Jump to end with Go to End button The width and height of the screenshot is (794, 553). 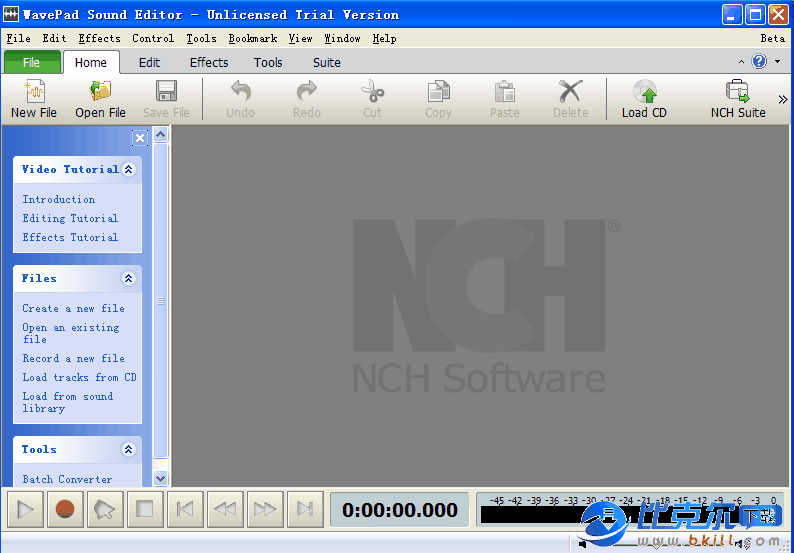click(305, 509)
